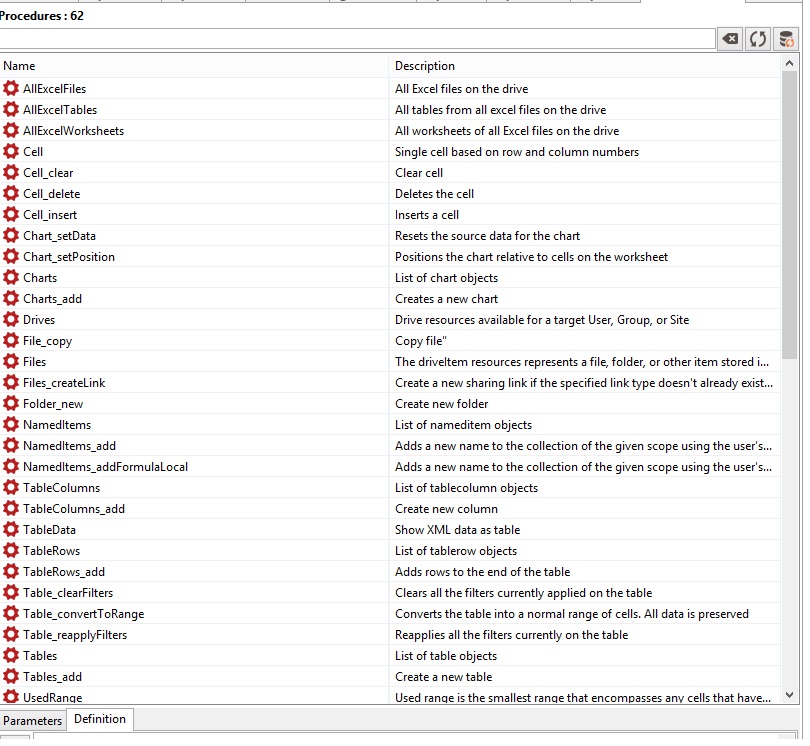Click the refresh arrows icon

(x=758, y=39)
